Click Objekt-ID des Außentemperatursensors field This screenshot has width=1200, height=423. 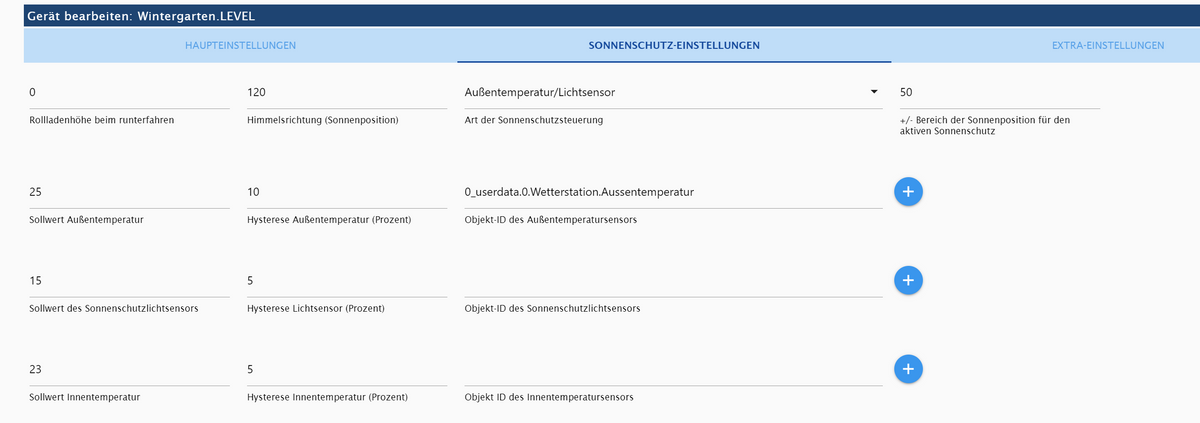672,192
